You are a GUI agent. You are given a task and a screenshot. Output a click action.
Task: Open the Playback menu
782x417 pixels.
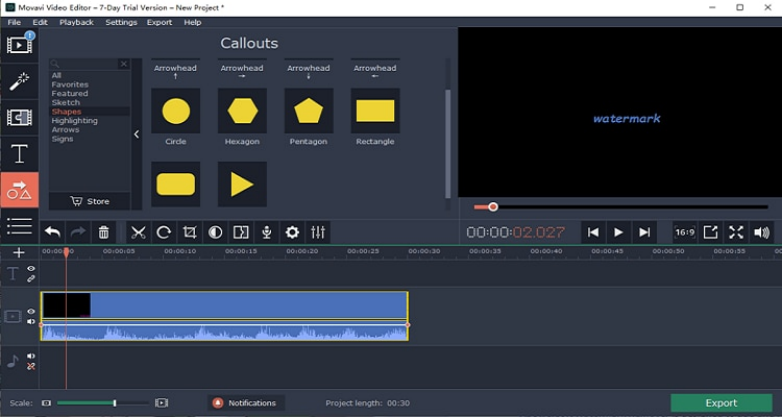[x=76, y=22]
